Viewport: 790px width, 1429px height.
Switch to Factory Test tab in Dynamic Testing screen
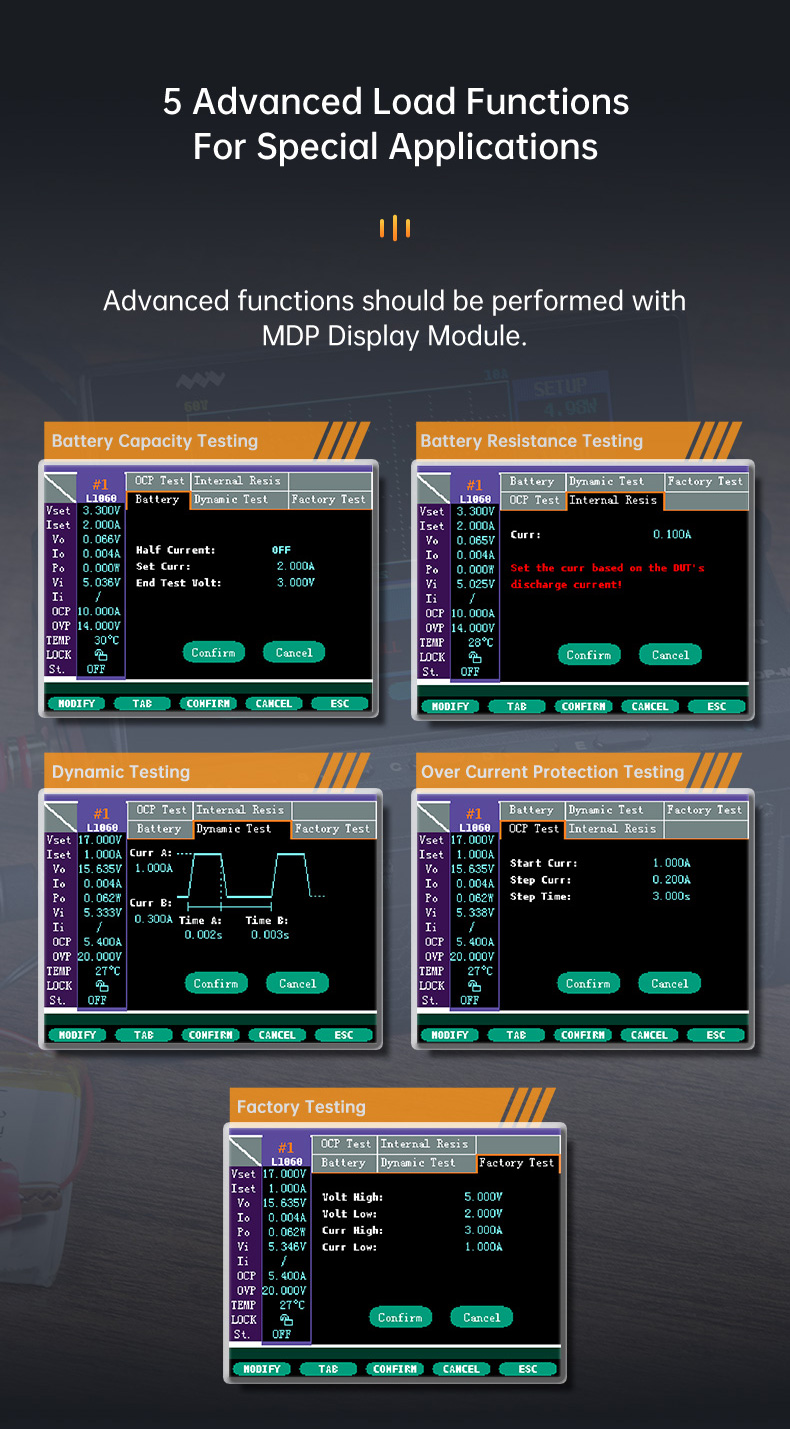click(332, 829)
